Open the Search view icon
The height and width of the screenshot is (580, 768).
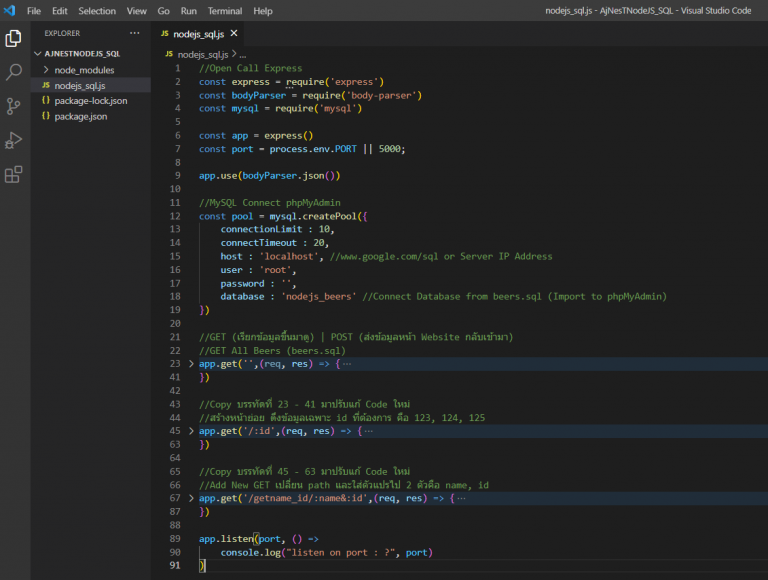coord(14,72)
